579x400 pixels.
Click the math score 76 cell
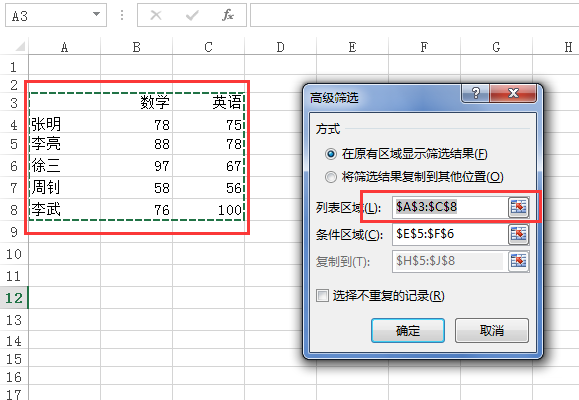coord(136,210)
